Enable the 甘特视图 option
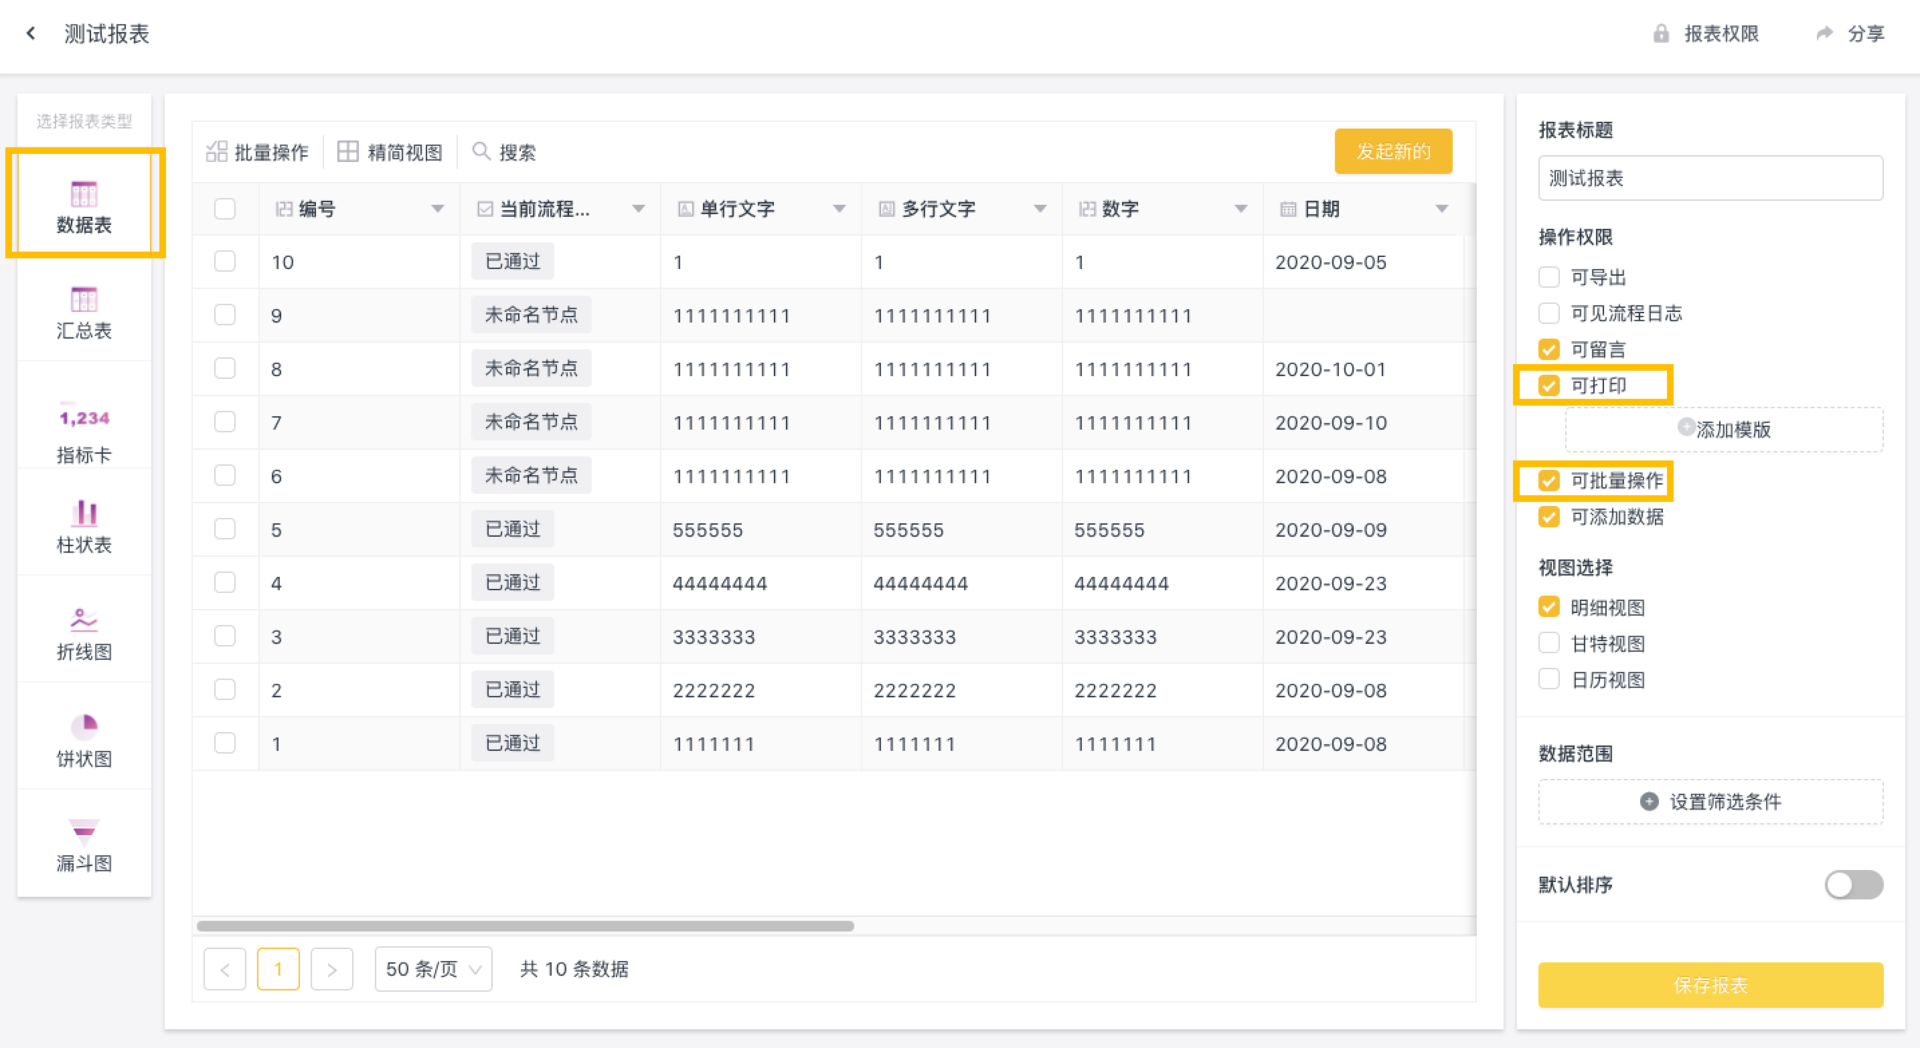1920x1048 pixels. pyautogui.click(x=1549, y=643)
